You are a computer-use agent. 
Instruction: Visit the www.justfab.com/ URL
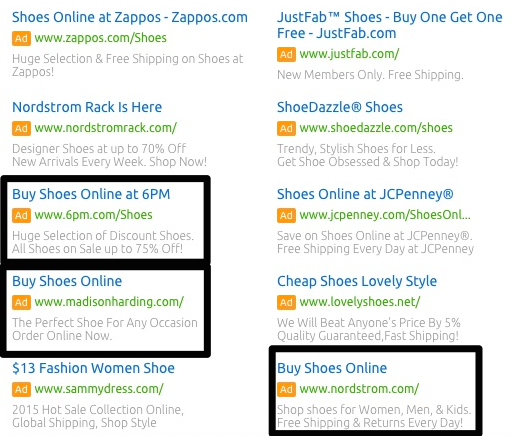349,54
